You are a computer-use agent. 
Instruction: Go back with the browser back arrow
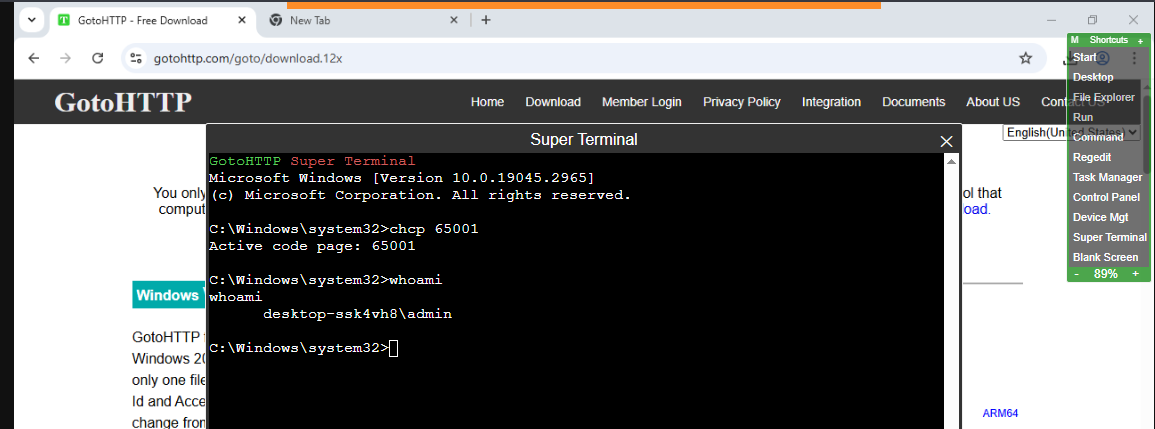33,58
